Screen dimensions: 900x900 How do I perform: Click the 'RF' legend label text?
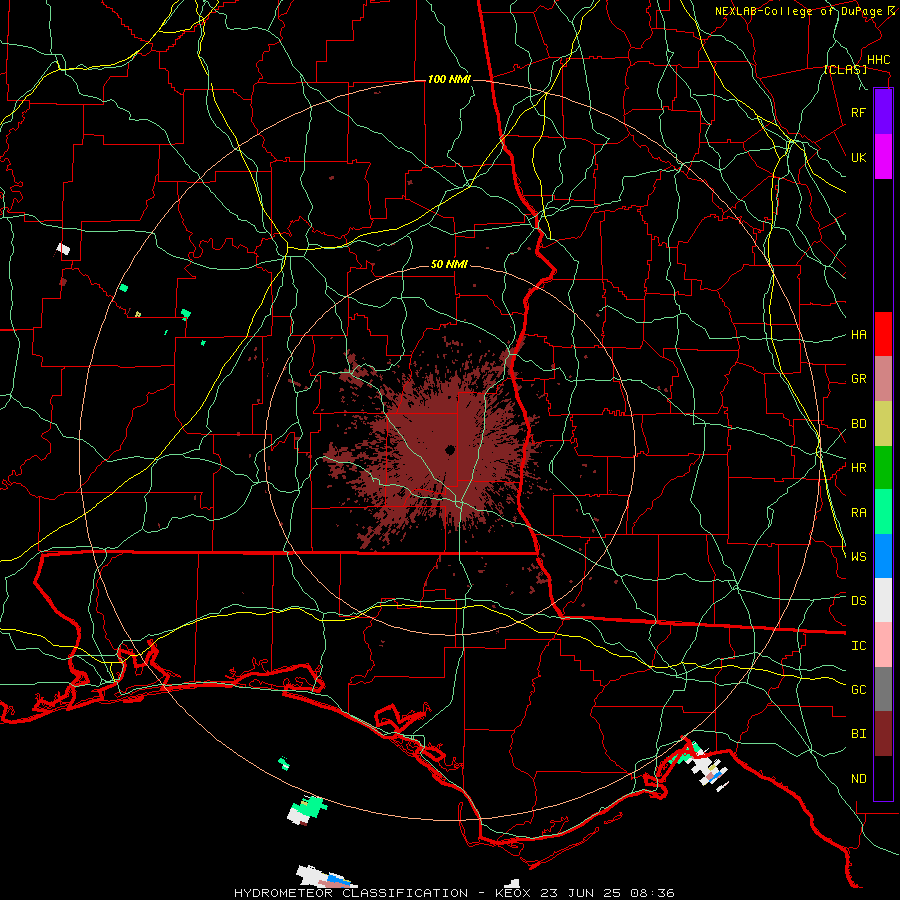[x=858, y=112]
